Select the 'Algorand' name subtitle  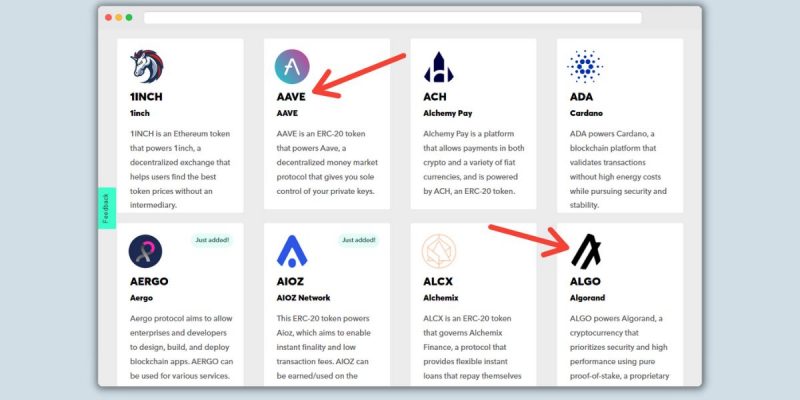pyautogui.click(x=587, y=298)
